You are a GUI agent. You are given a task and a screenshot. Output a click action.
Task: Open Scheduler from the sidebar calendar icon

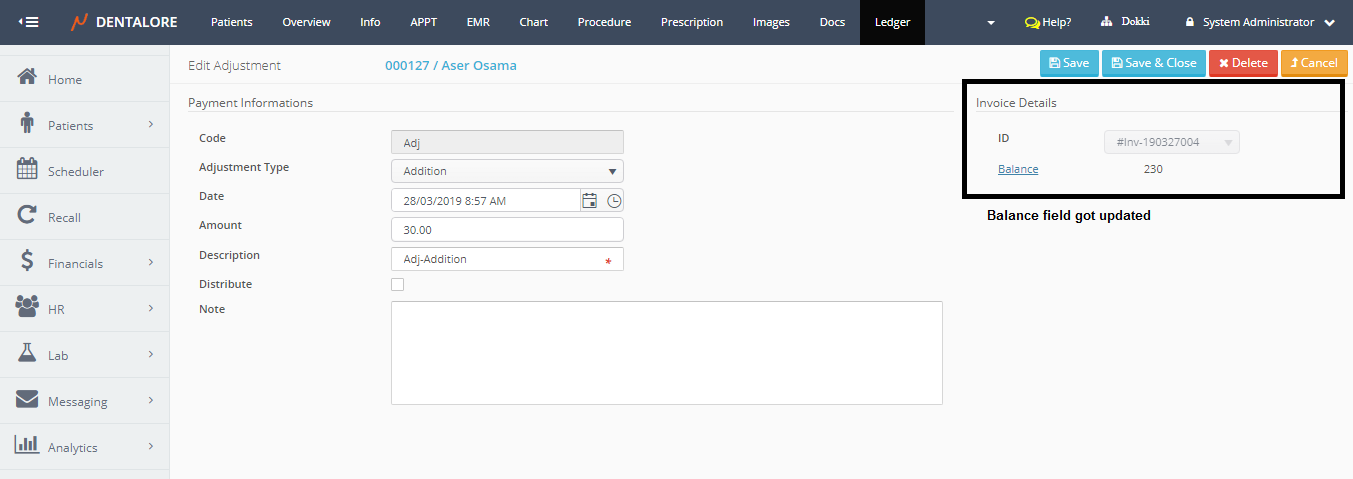click(x=28, y=170)
